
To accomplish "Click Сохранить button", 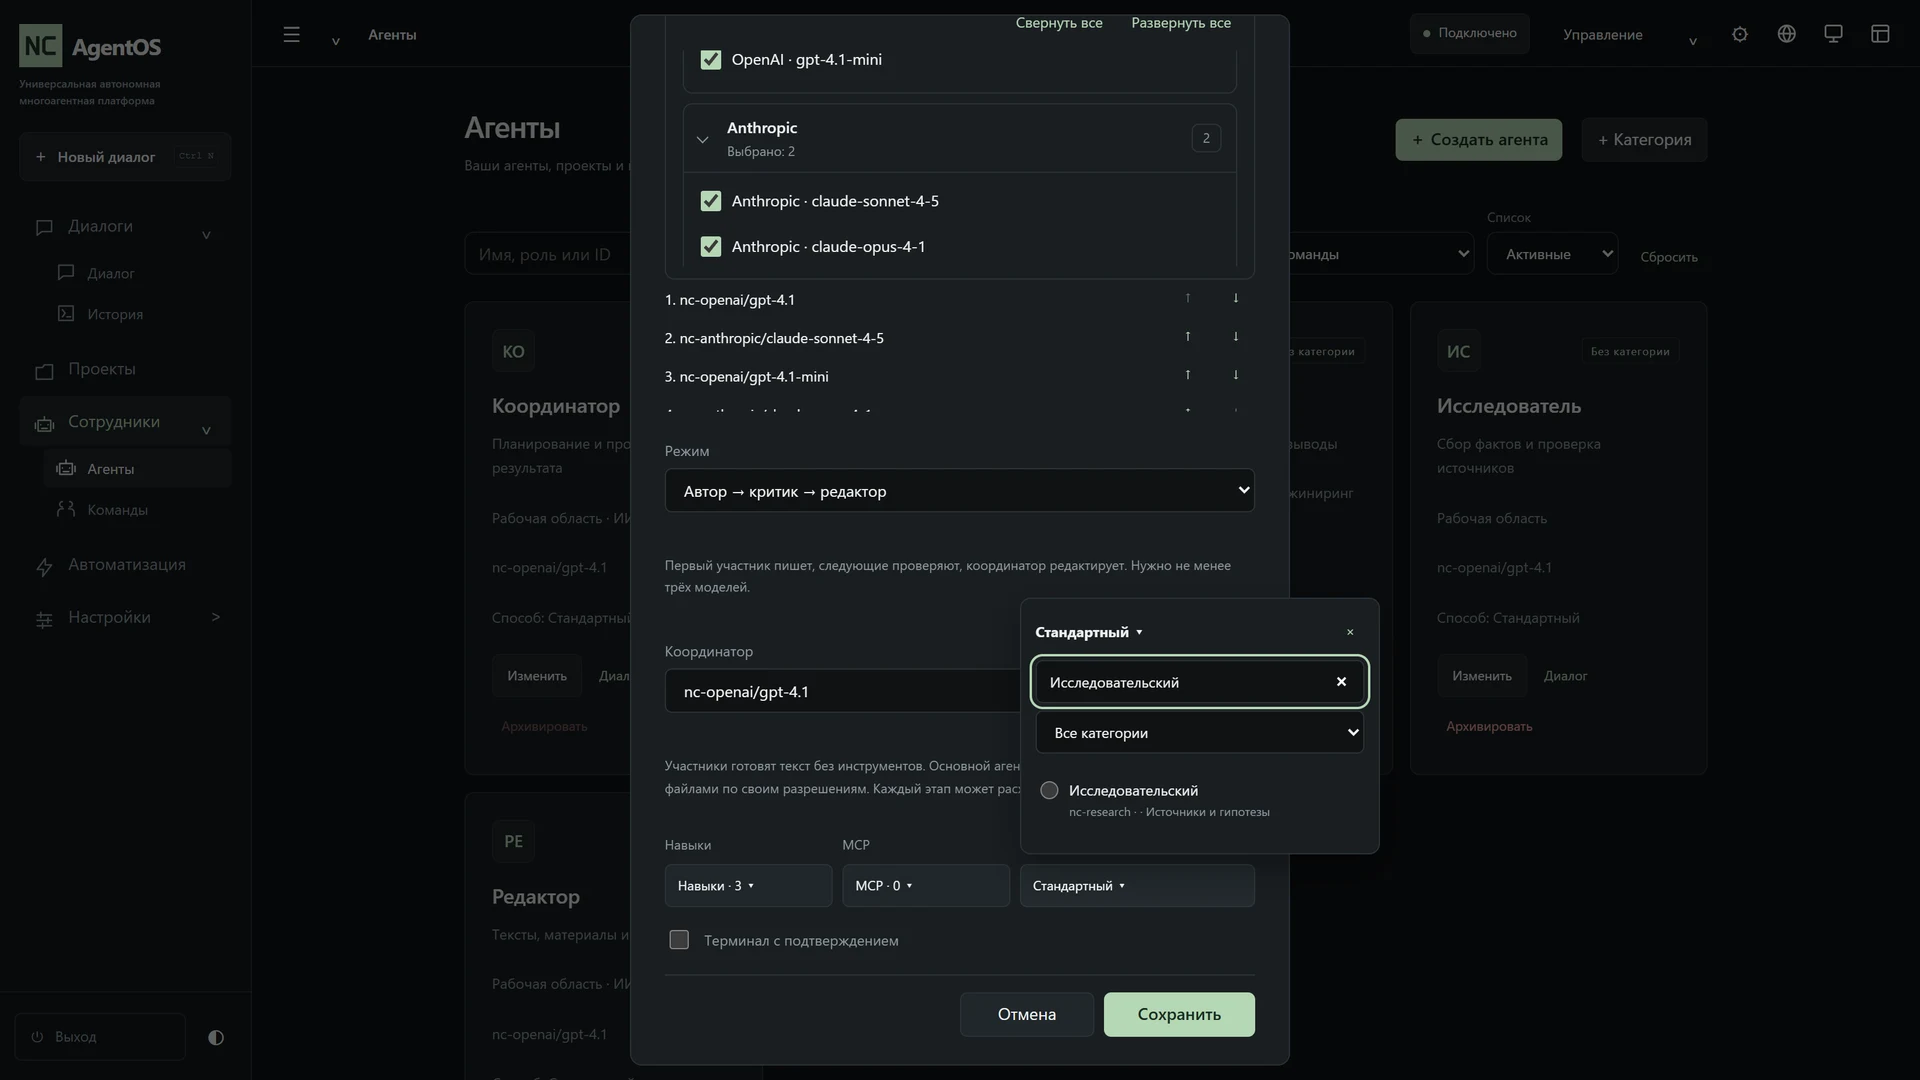I will pyautogui.click(x=1179, y=1014).
